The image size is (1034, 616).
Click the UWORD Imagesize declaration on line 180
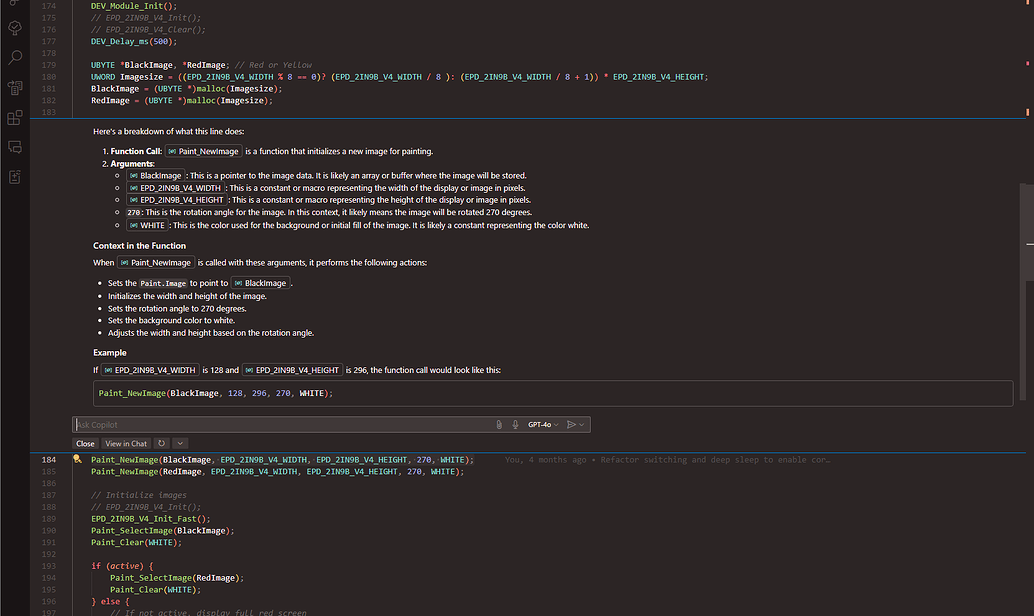399,77
